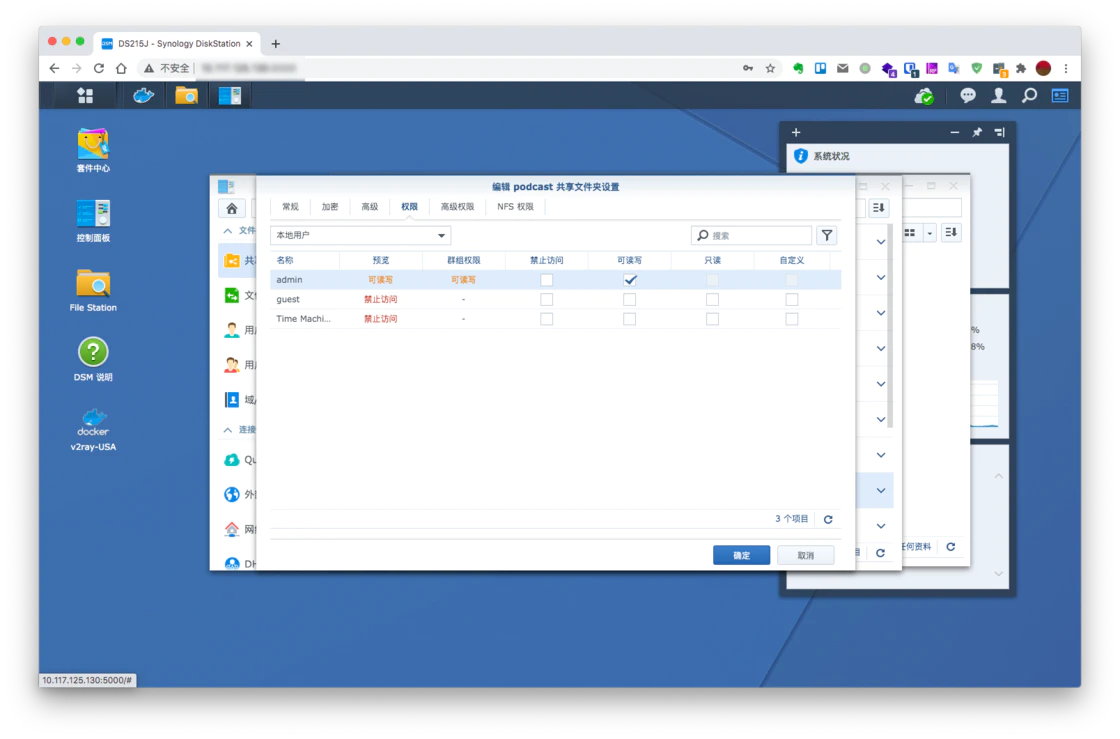Click the 确定 confirm button

[741, 555]
